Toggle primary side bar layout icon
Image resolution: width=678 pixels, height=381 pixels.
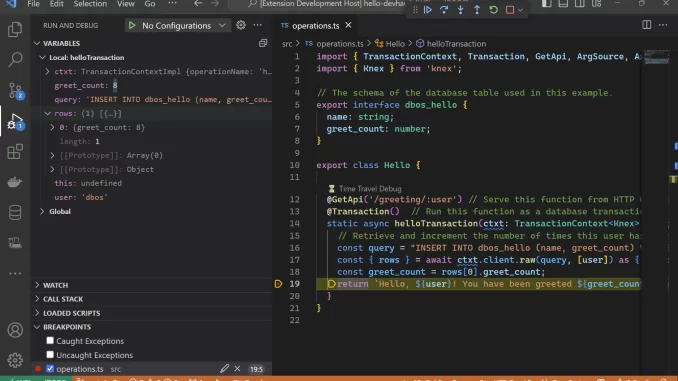click(547, 4)
